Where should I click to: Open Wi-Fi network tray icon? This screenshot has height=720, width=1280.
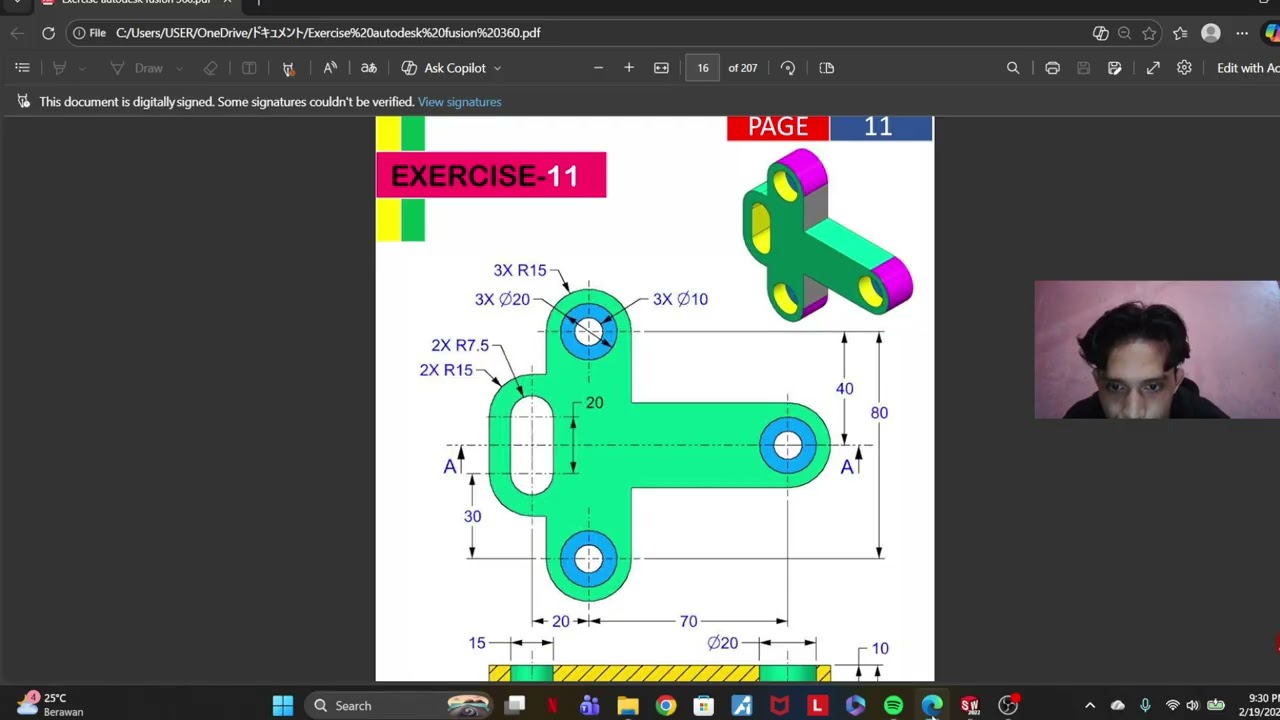(1172, 706)
